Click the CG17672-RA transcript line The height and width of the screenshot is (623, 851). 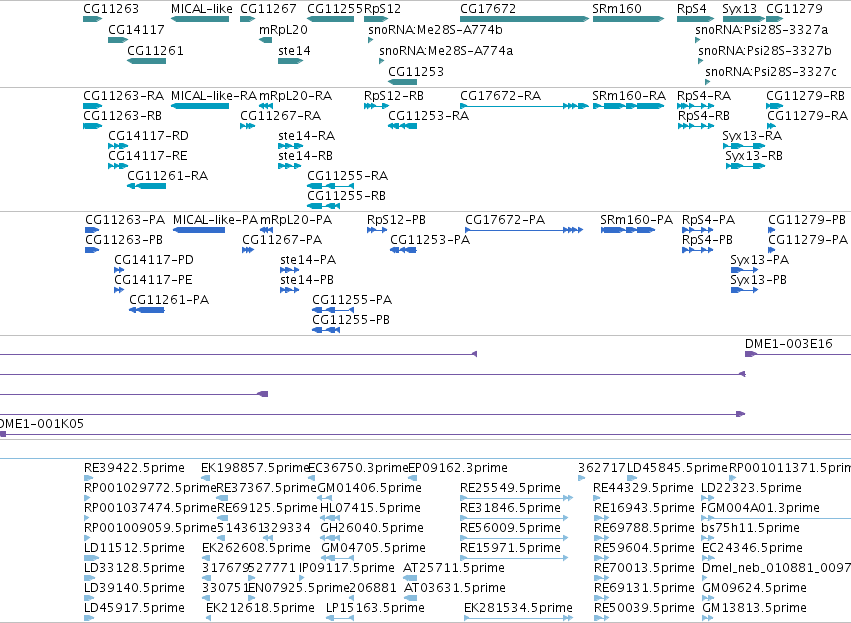(x=524, y=106)
